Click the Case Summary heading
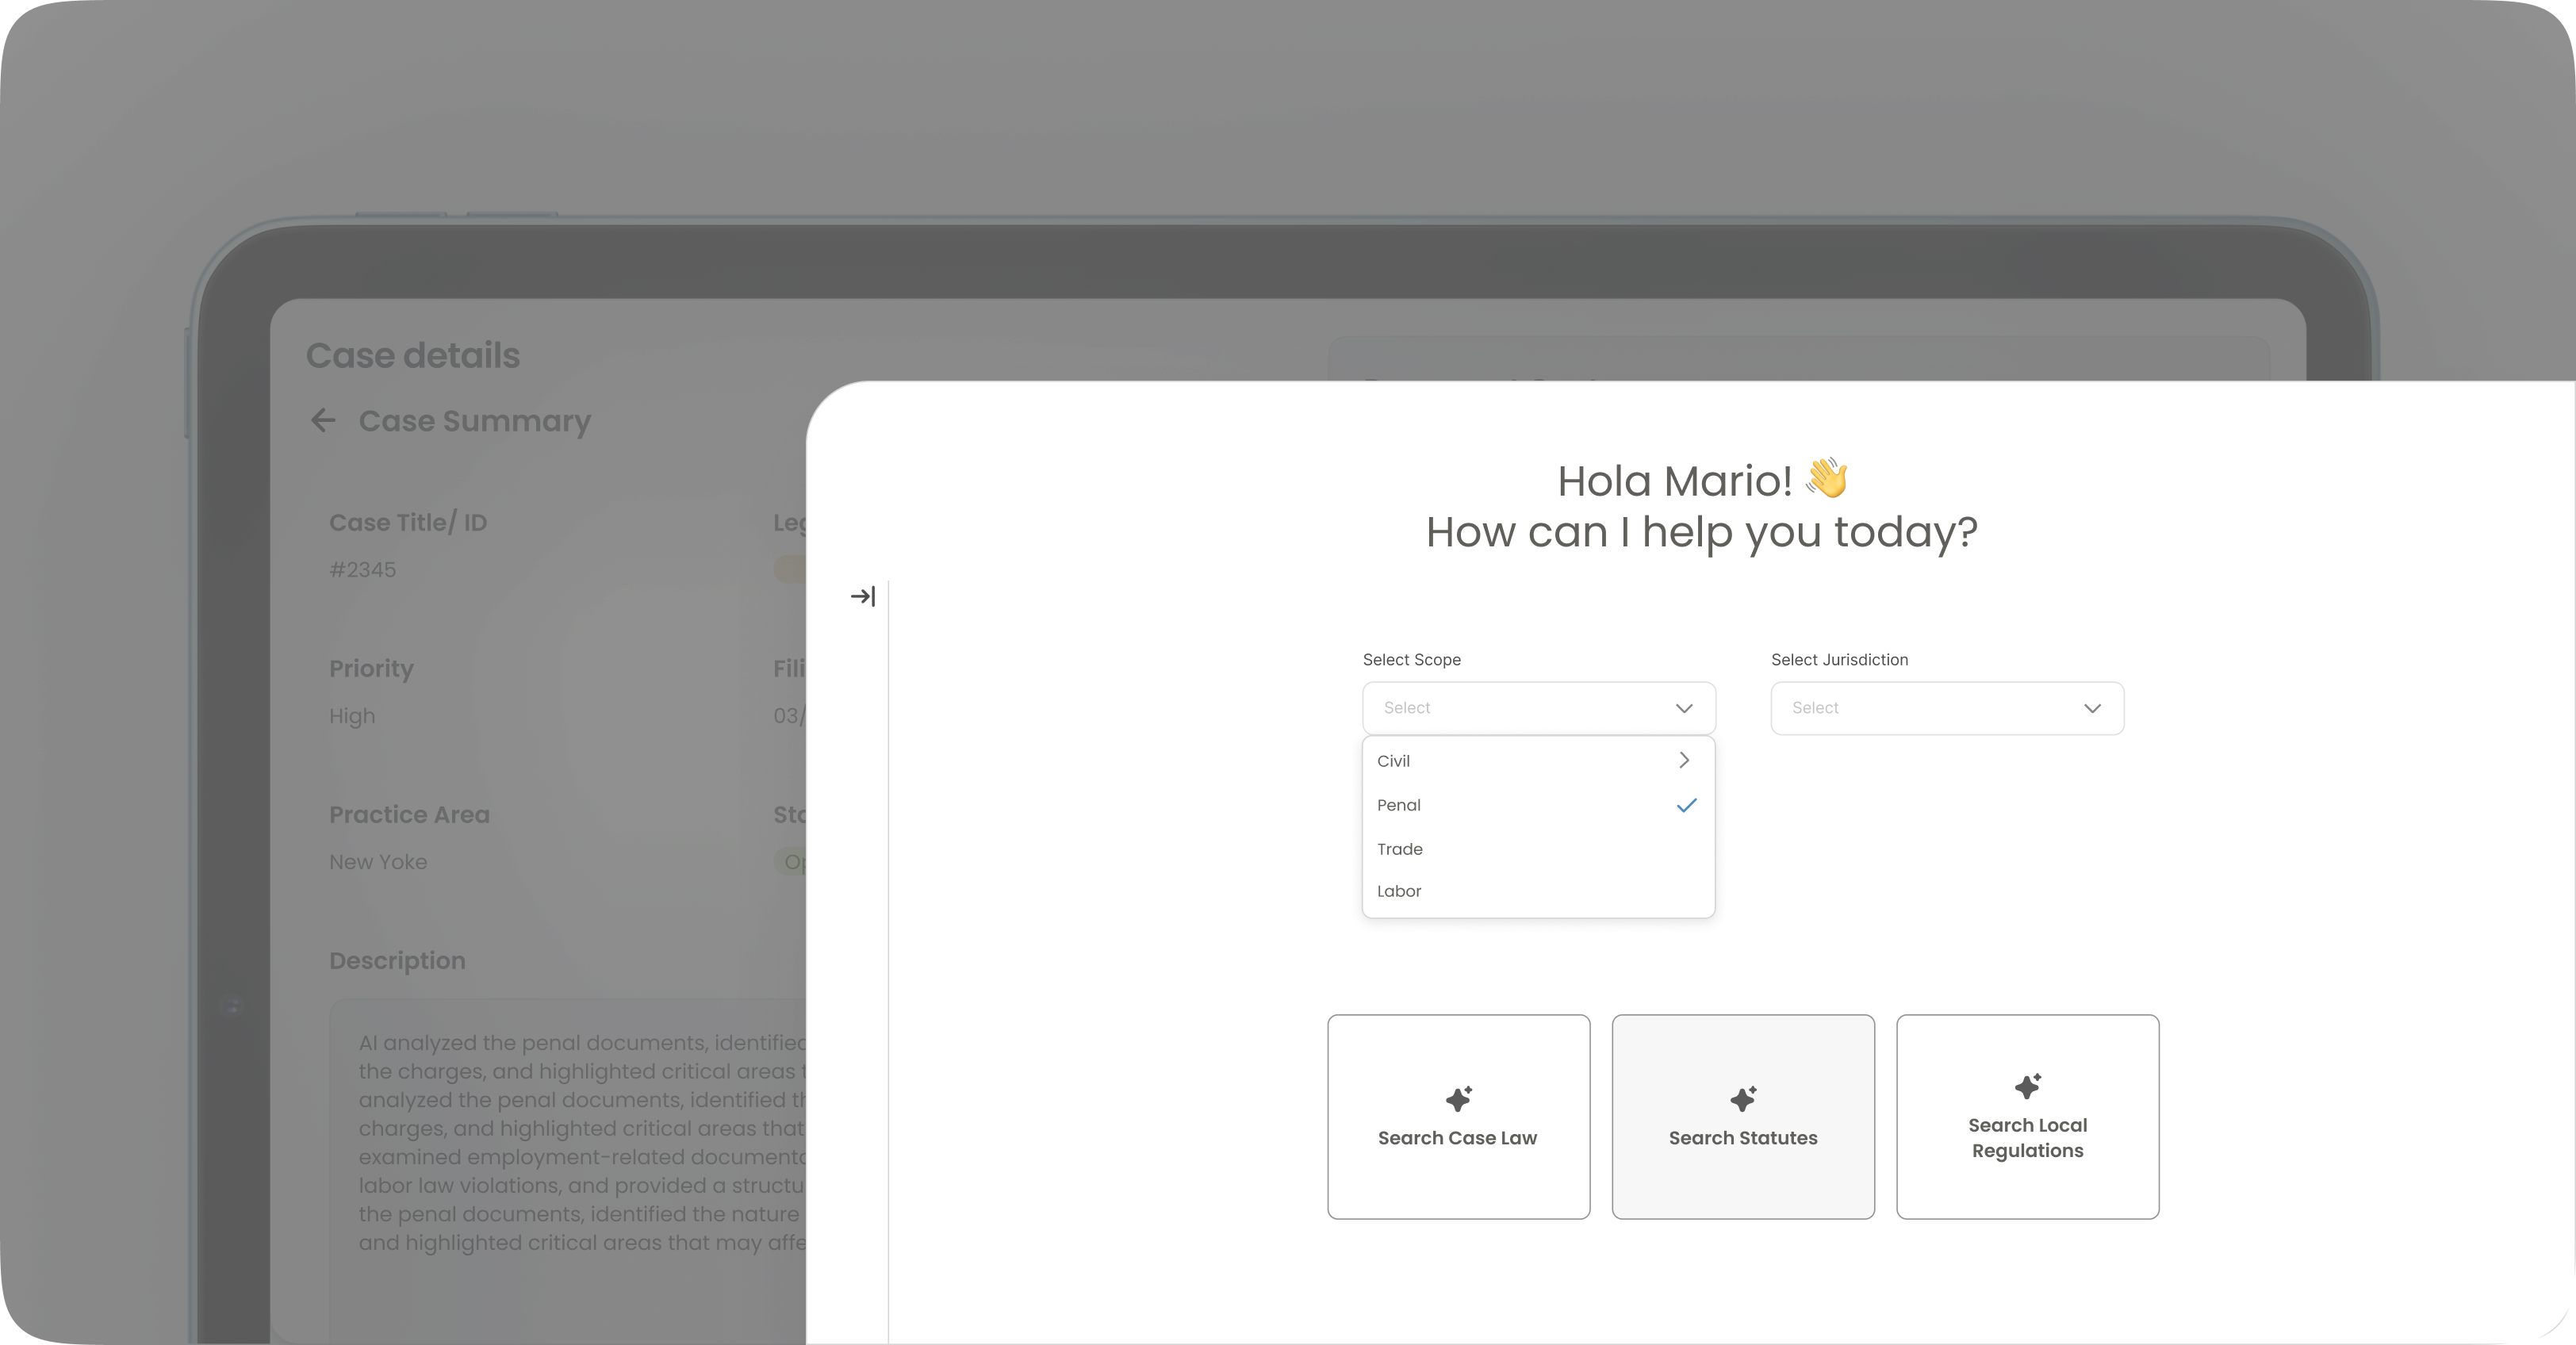The height and width of the screenshot is (1345, 2576). tap(475, 421)
